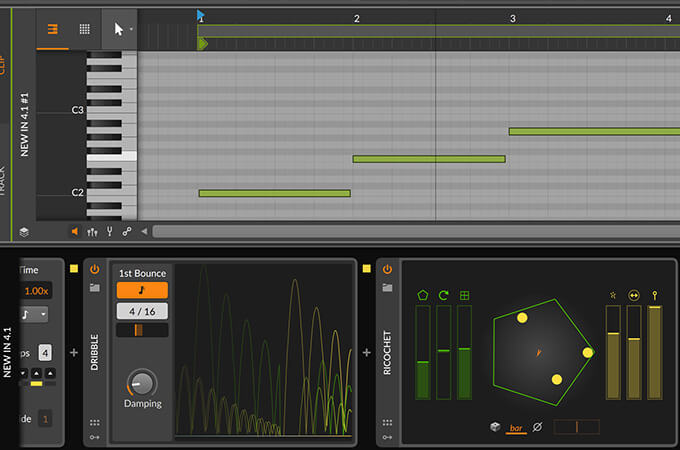This screenshot has height=450, width=680.
Task: Click the tuning fork icon
Action: (x=110, y=232)
